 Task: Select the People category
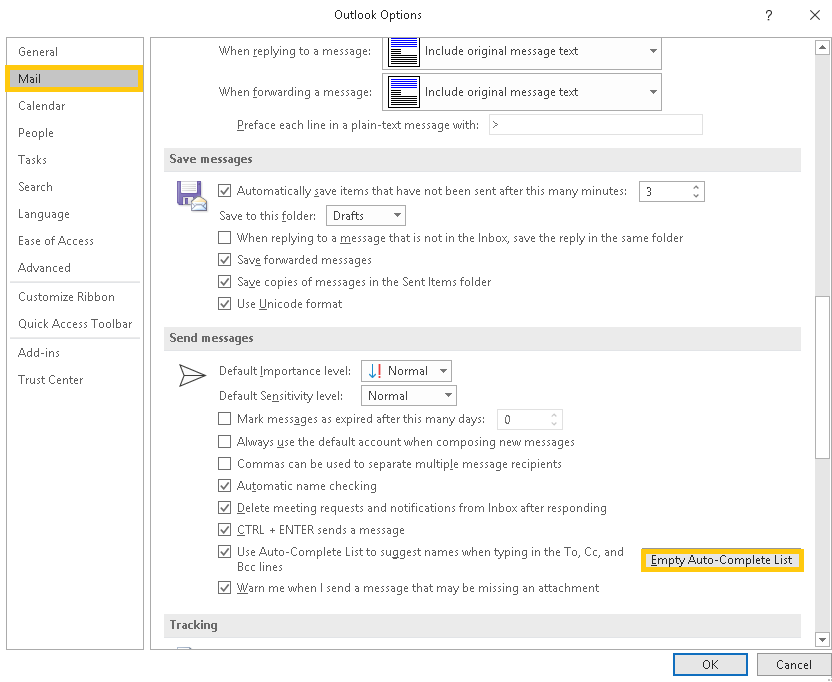click(x=75, y=133)
